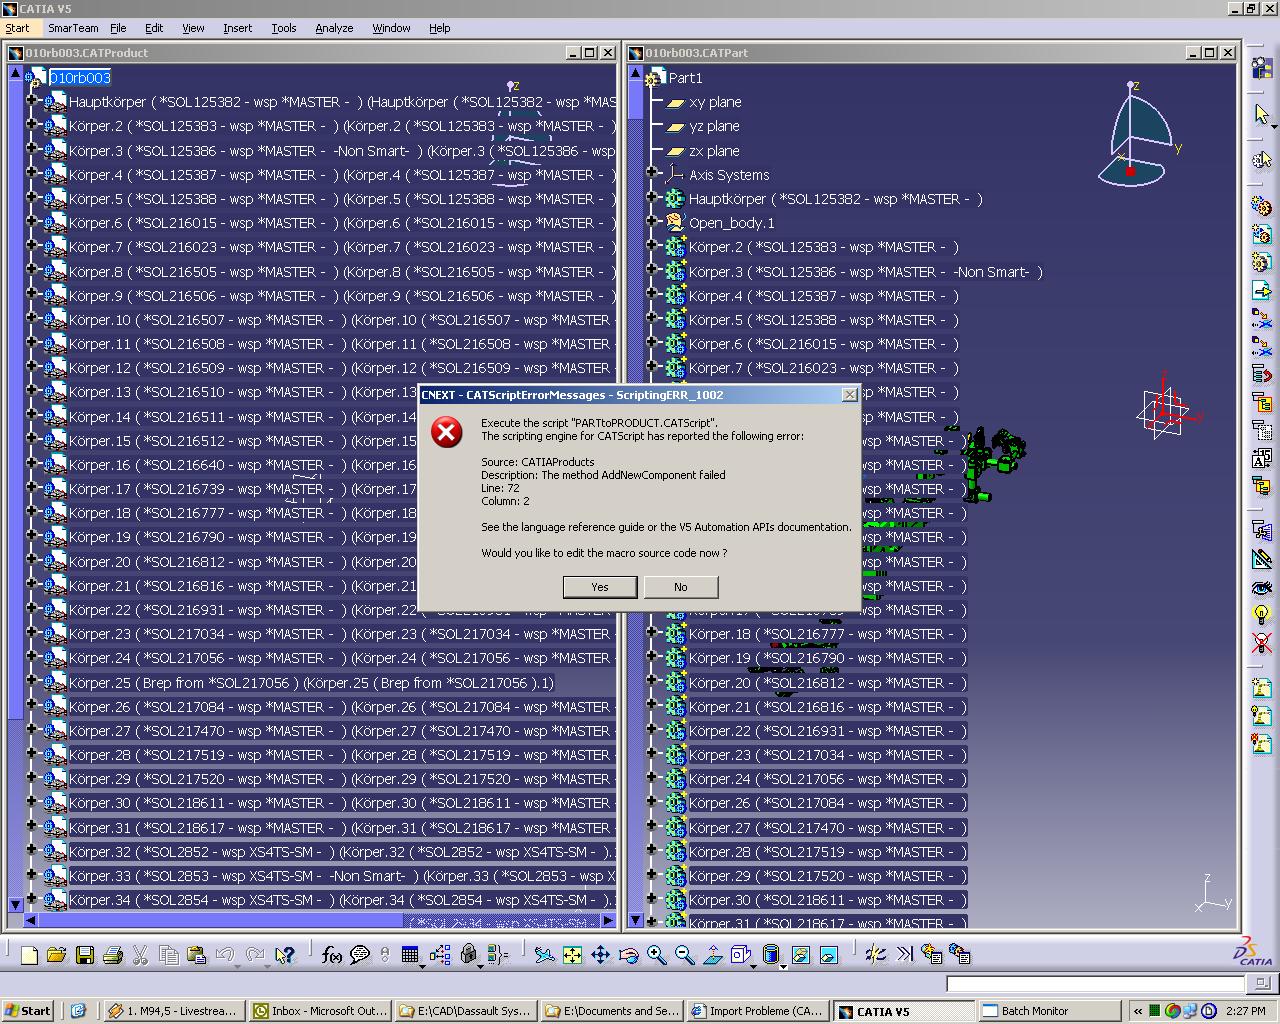This screenshot has width=1280, height=1024.
Task: Click the Redo arrow icon
Action: pos(254,955)
